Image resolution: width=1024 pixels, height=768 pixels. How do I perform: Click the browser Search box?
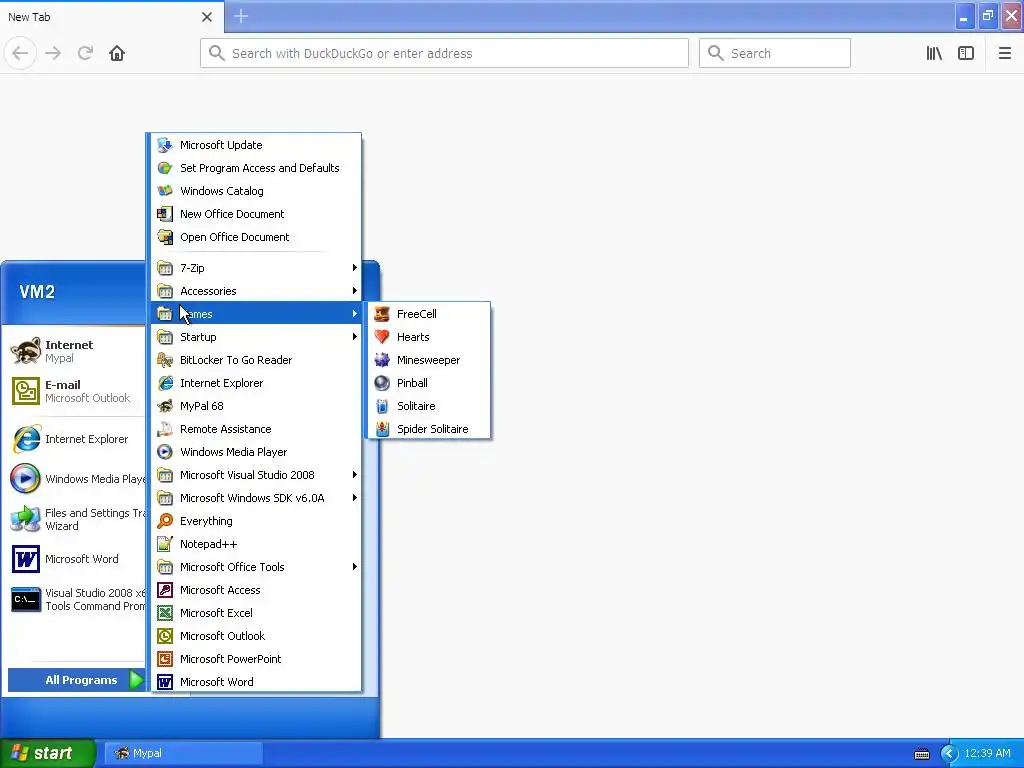tap(775, 53)
